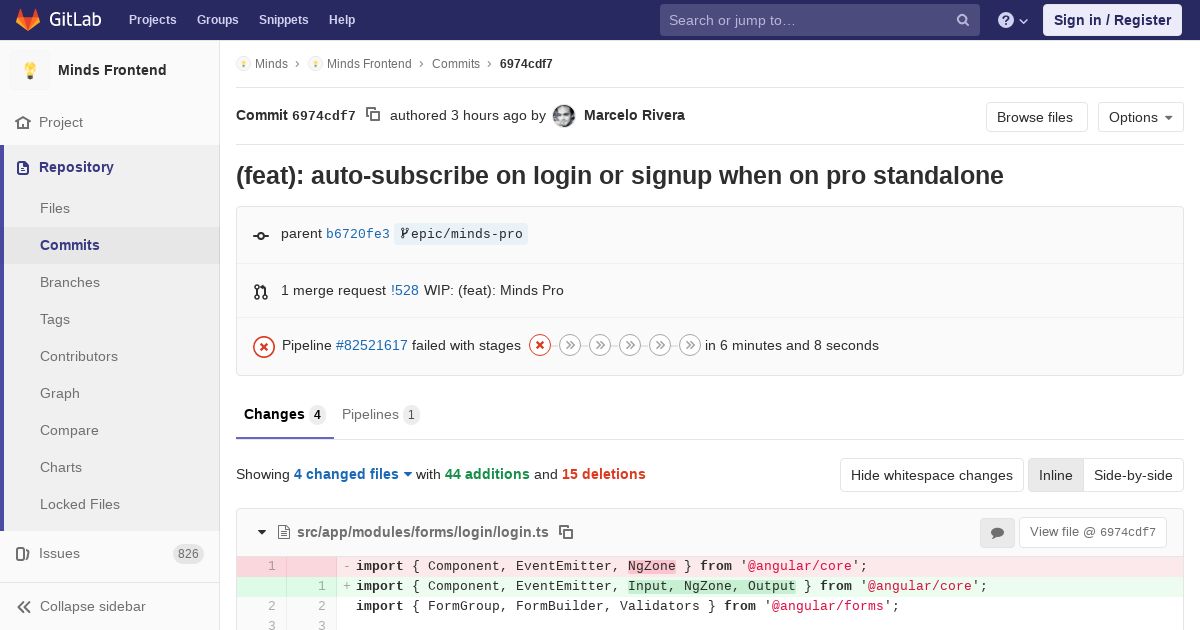The image size is (1200, 630).
Task: Switch to the Changes tab
Action: 285,414
